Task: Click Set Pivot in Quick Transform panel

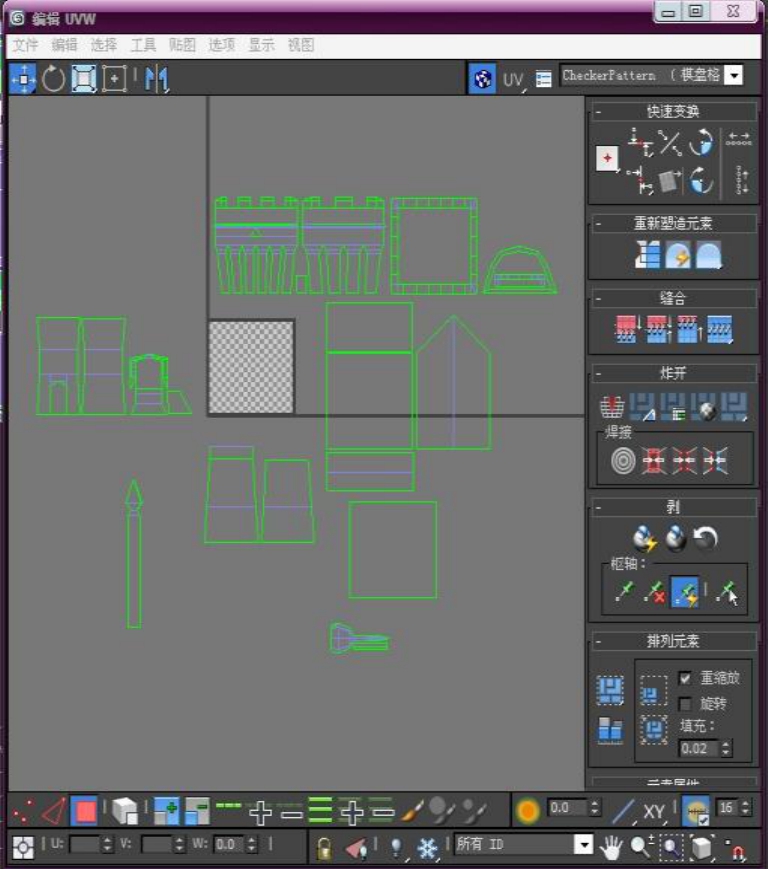Action: (608, 159)
